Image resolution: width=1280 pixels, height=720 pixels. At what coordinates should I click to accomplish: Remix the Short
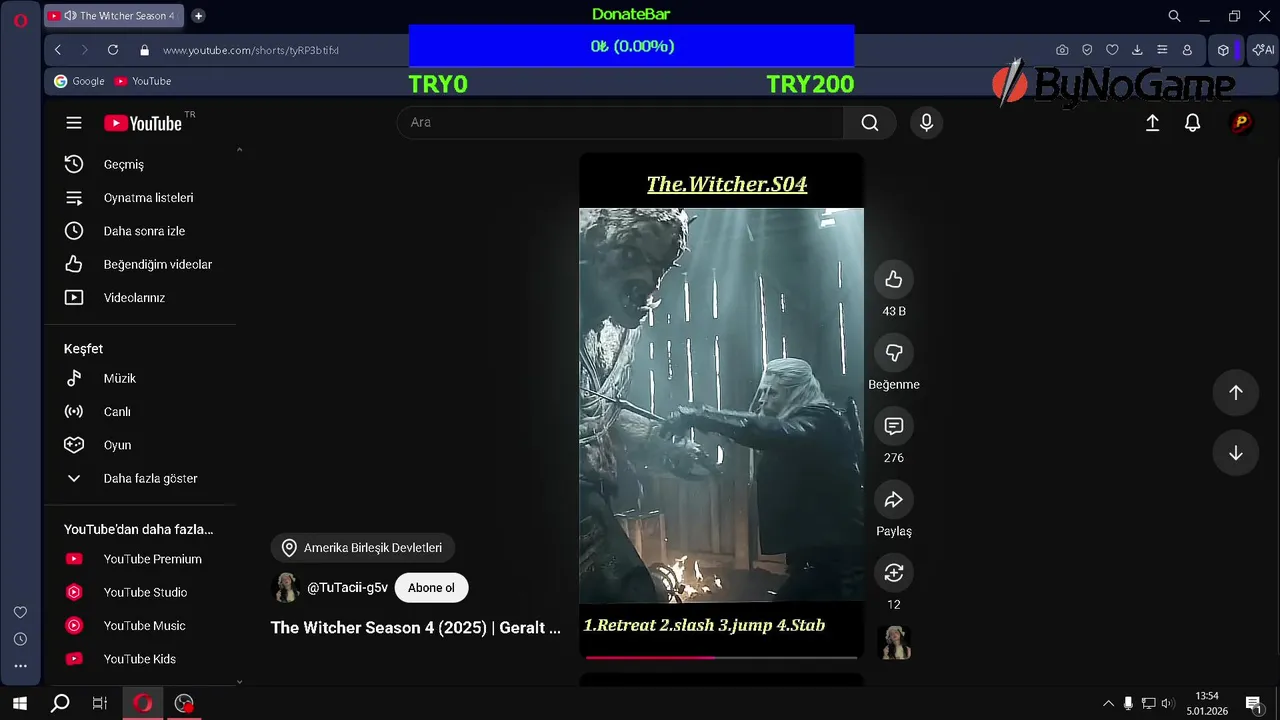point(894,572)
